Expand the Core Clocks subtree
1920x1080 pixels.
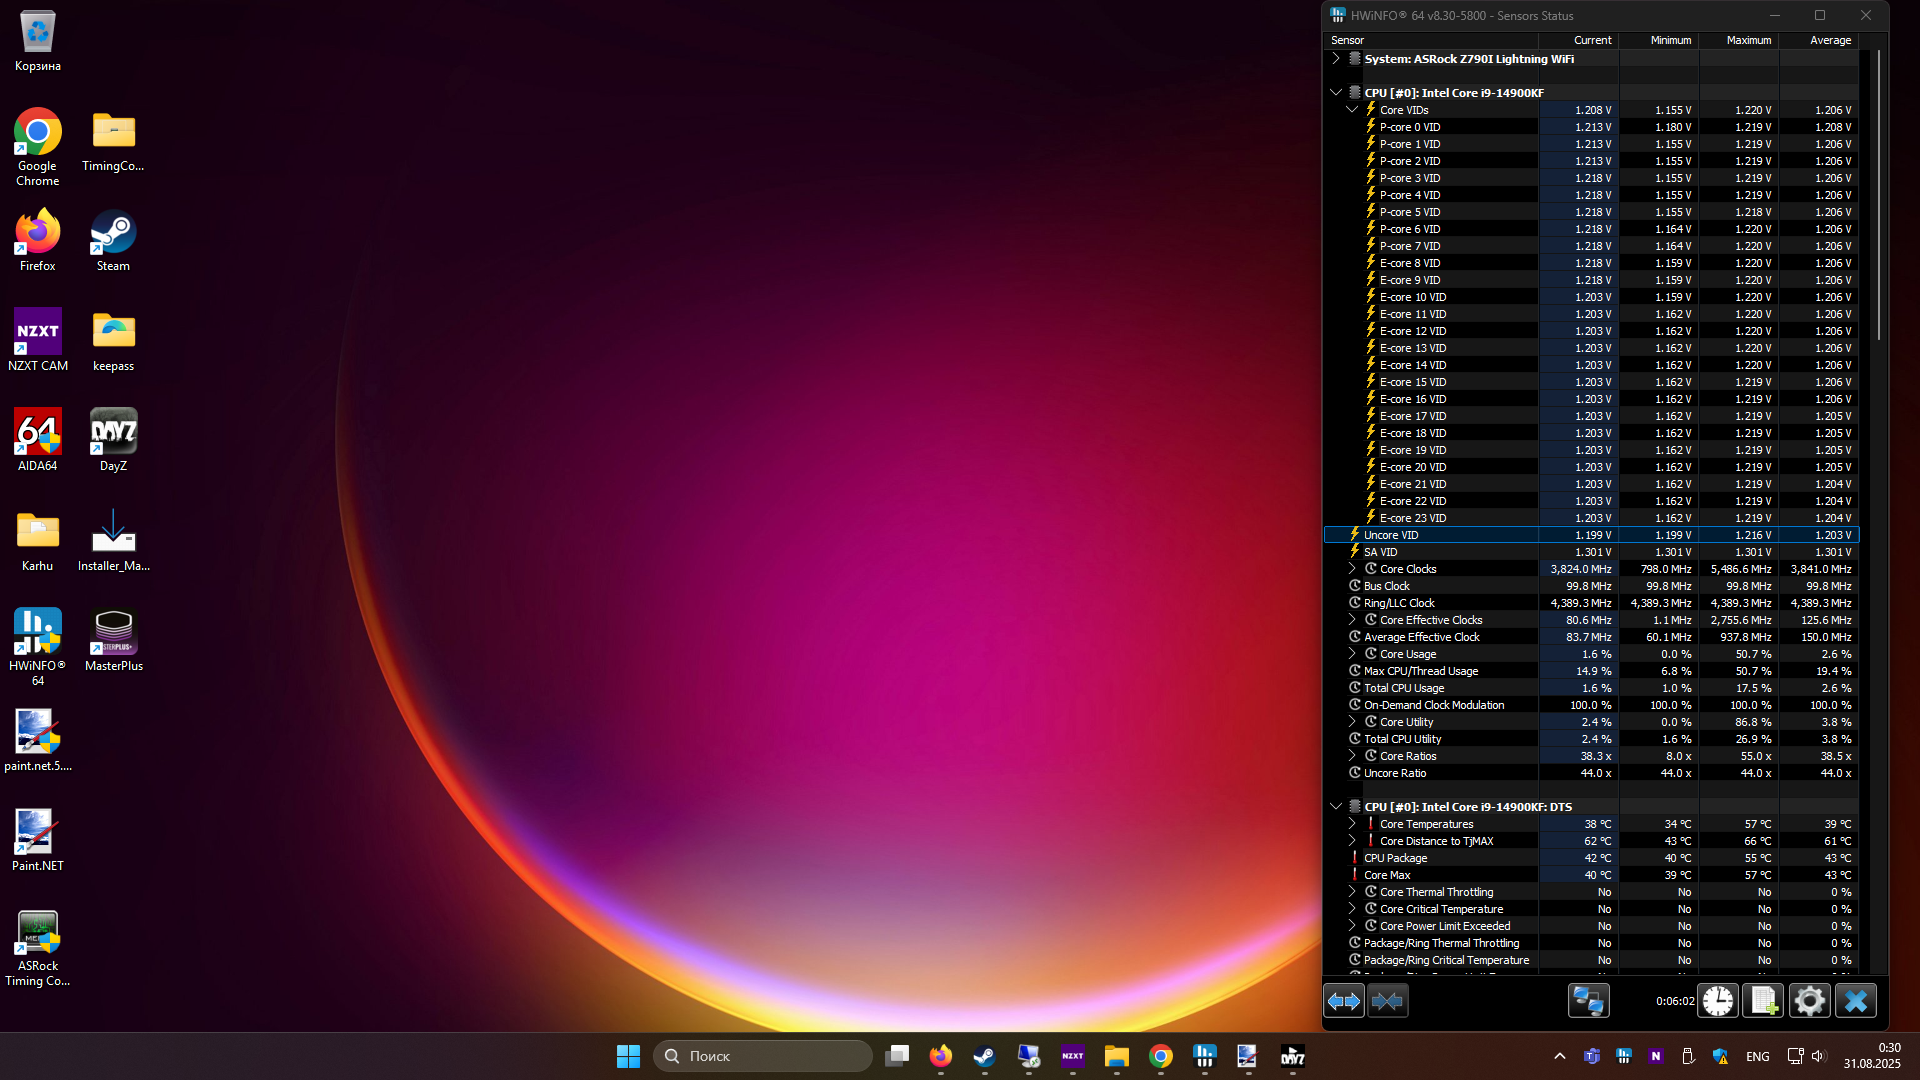(x=1352, y=569)
